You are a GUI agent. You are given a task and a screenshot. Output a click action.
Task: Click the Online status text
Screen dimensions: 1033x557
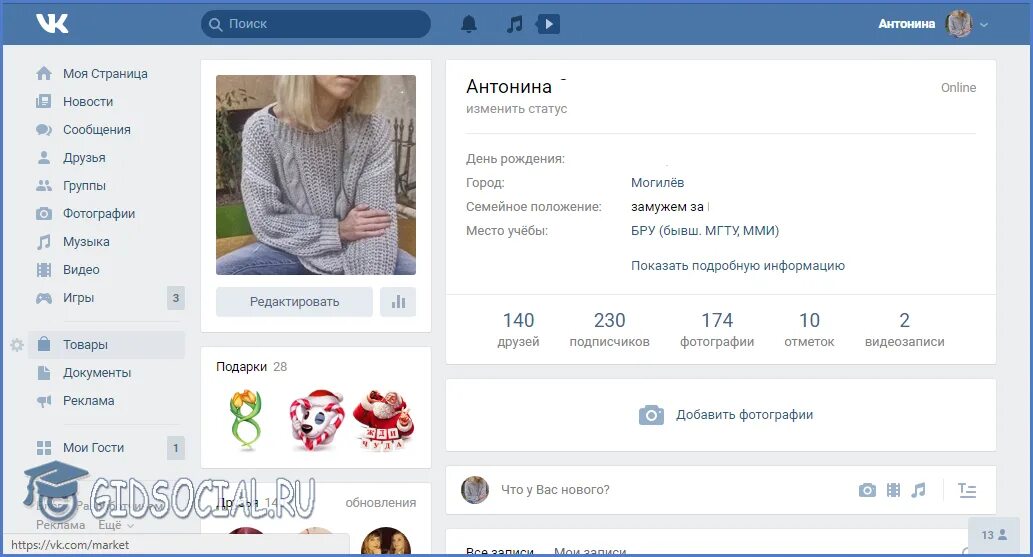(x=958, y=88)
